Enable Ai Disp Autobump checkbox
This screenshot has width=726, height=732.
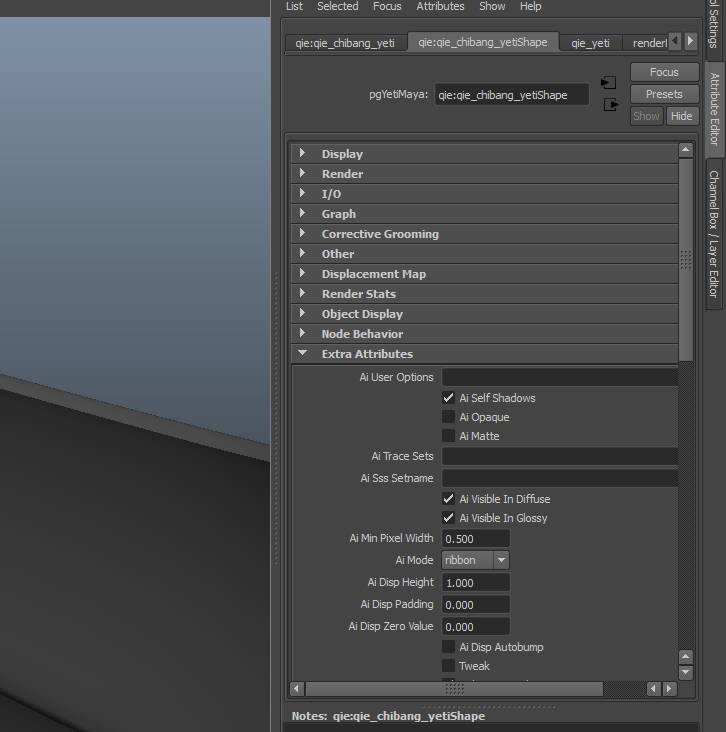(x=448, y=647)
